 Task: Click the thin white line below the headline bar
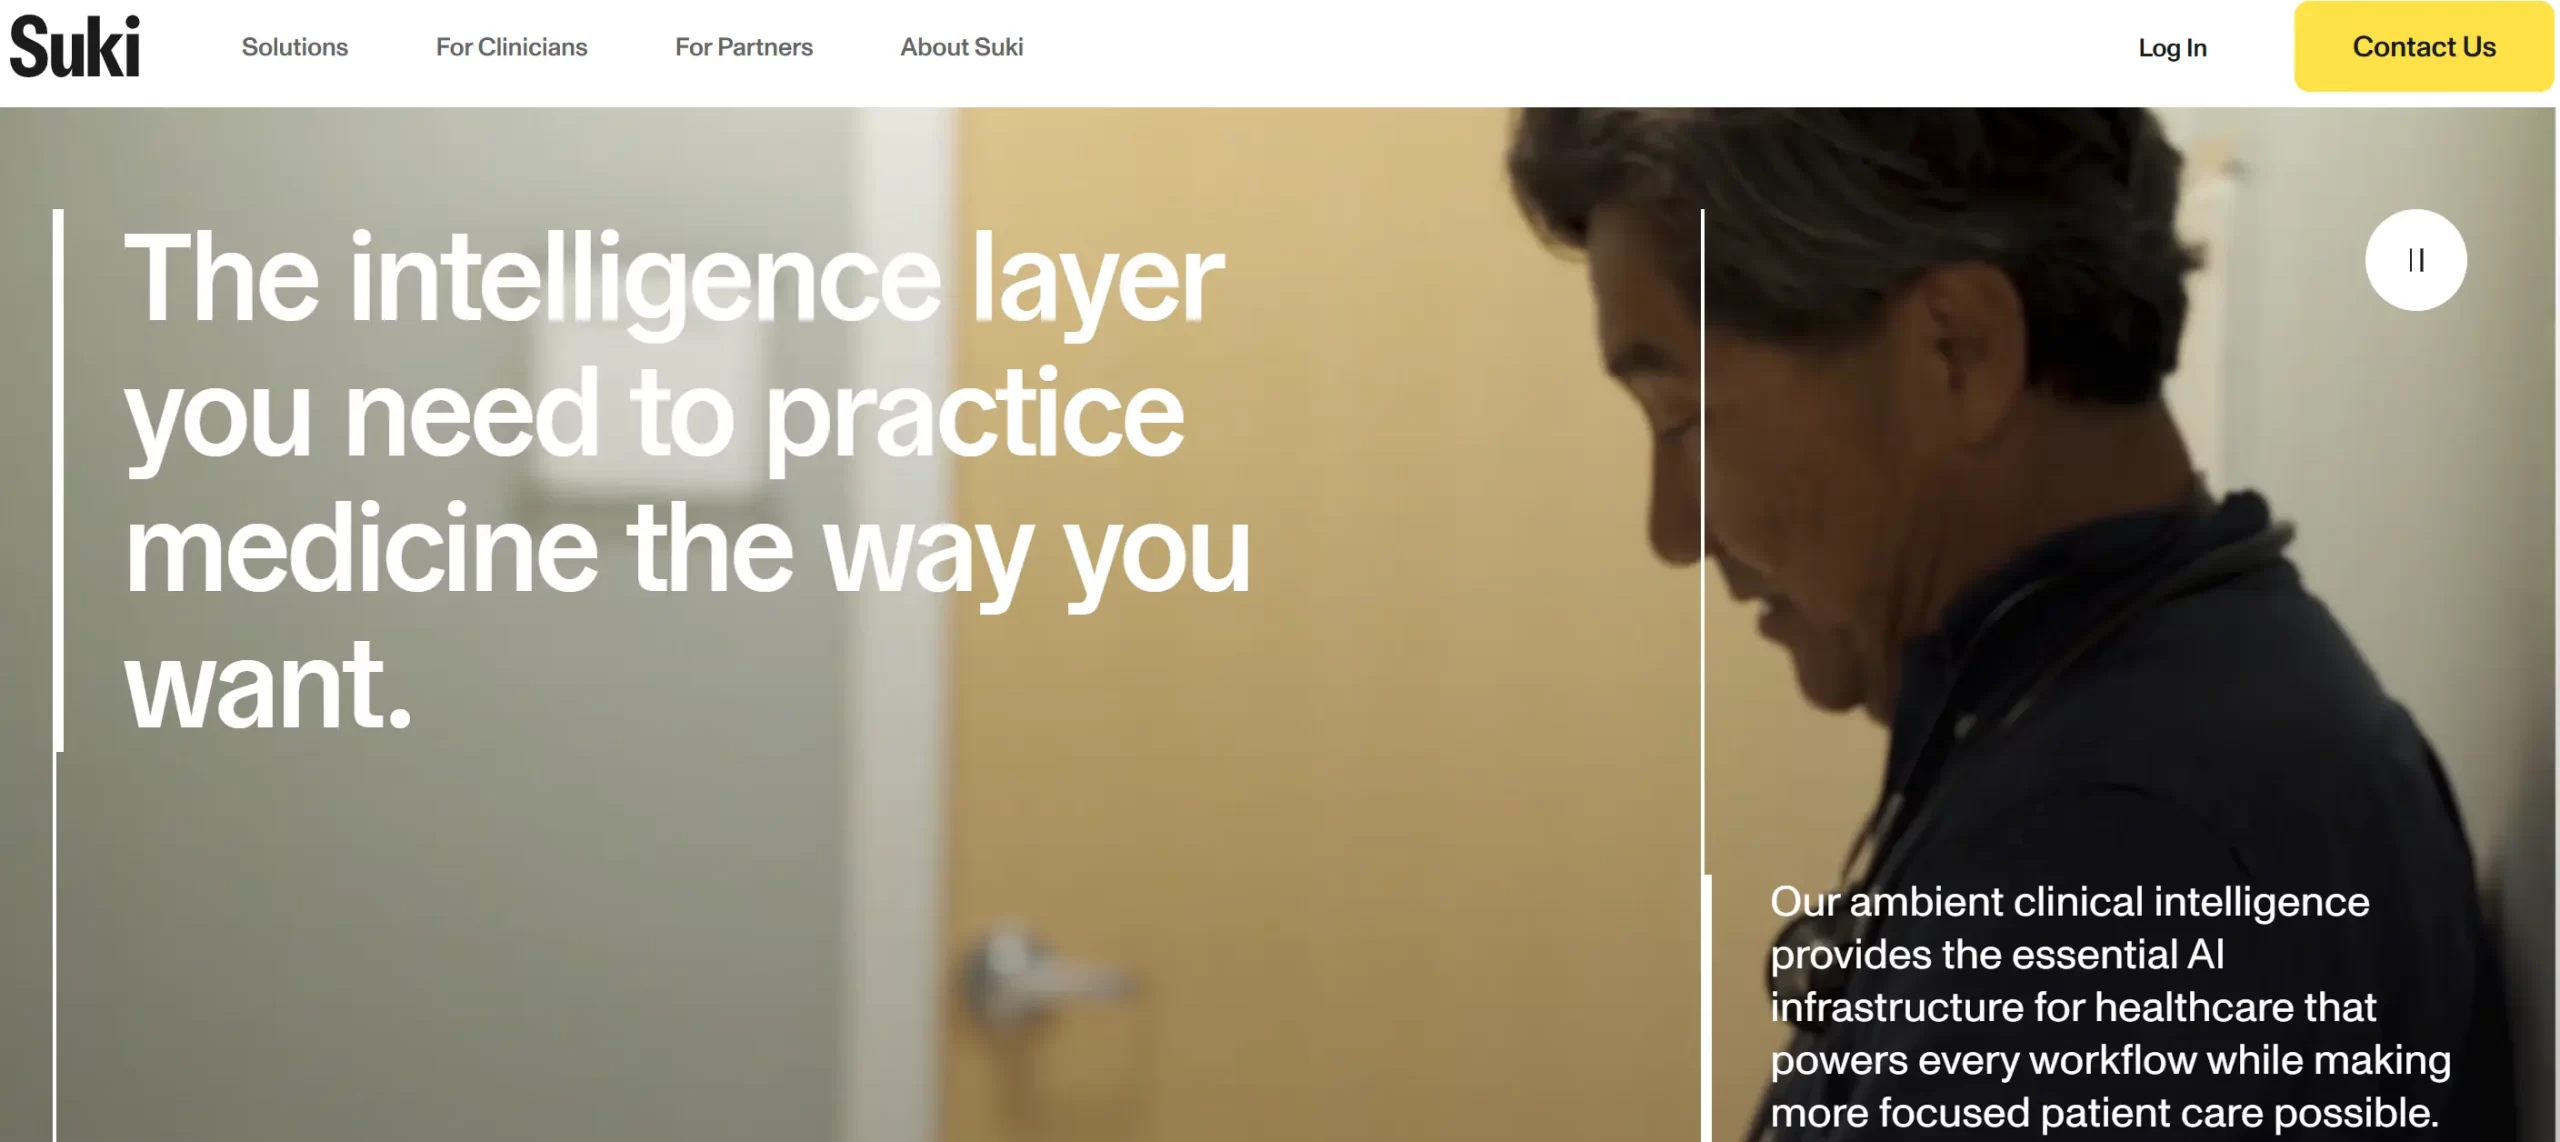point(55,946)
